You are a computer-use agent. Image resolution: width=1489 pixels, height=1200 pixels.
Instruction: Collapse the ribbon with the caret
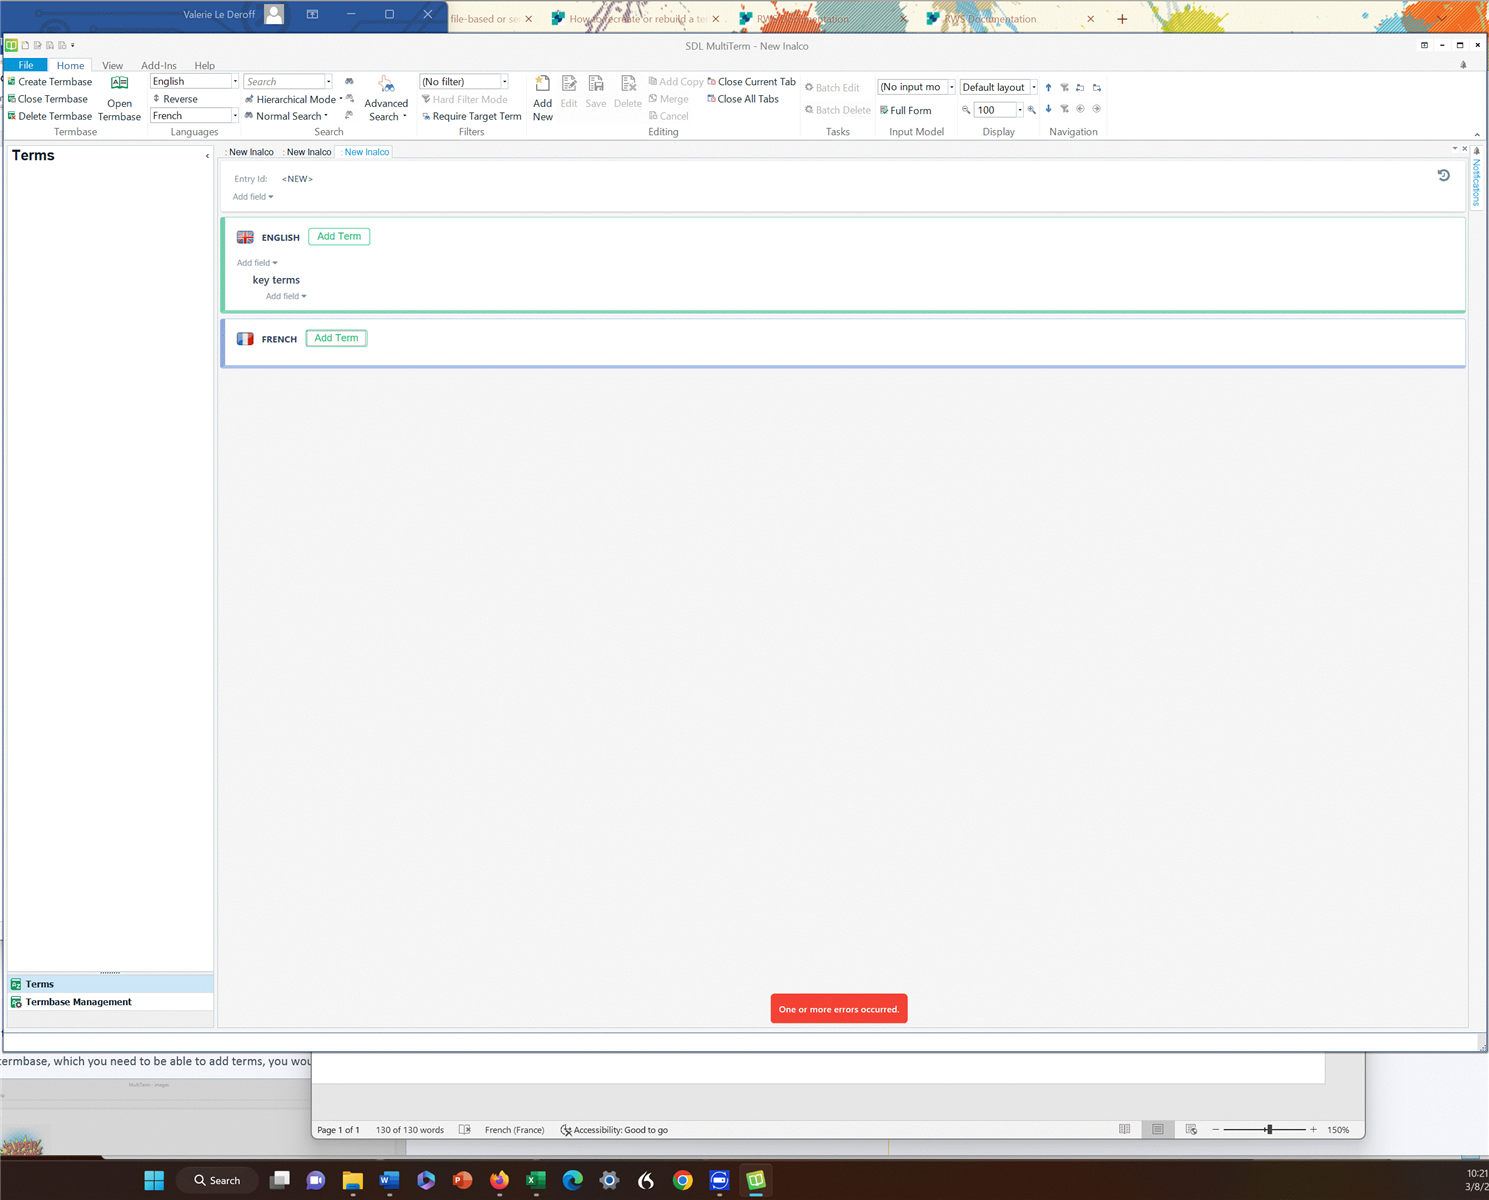tap(1477, 134)
